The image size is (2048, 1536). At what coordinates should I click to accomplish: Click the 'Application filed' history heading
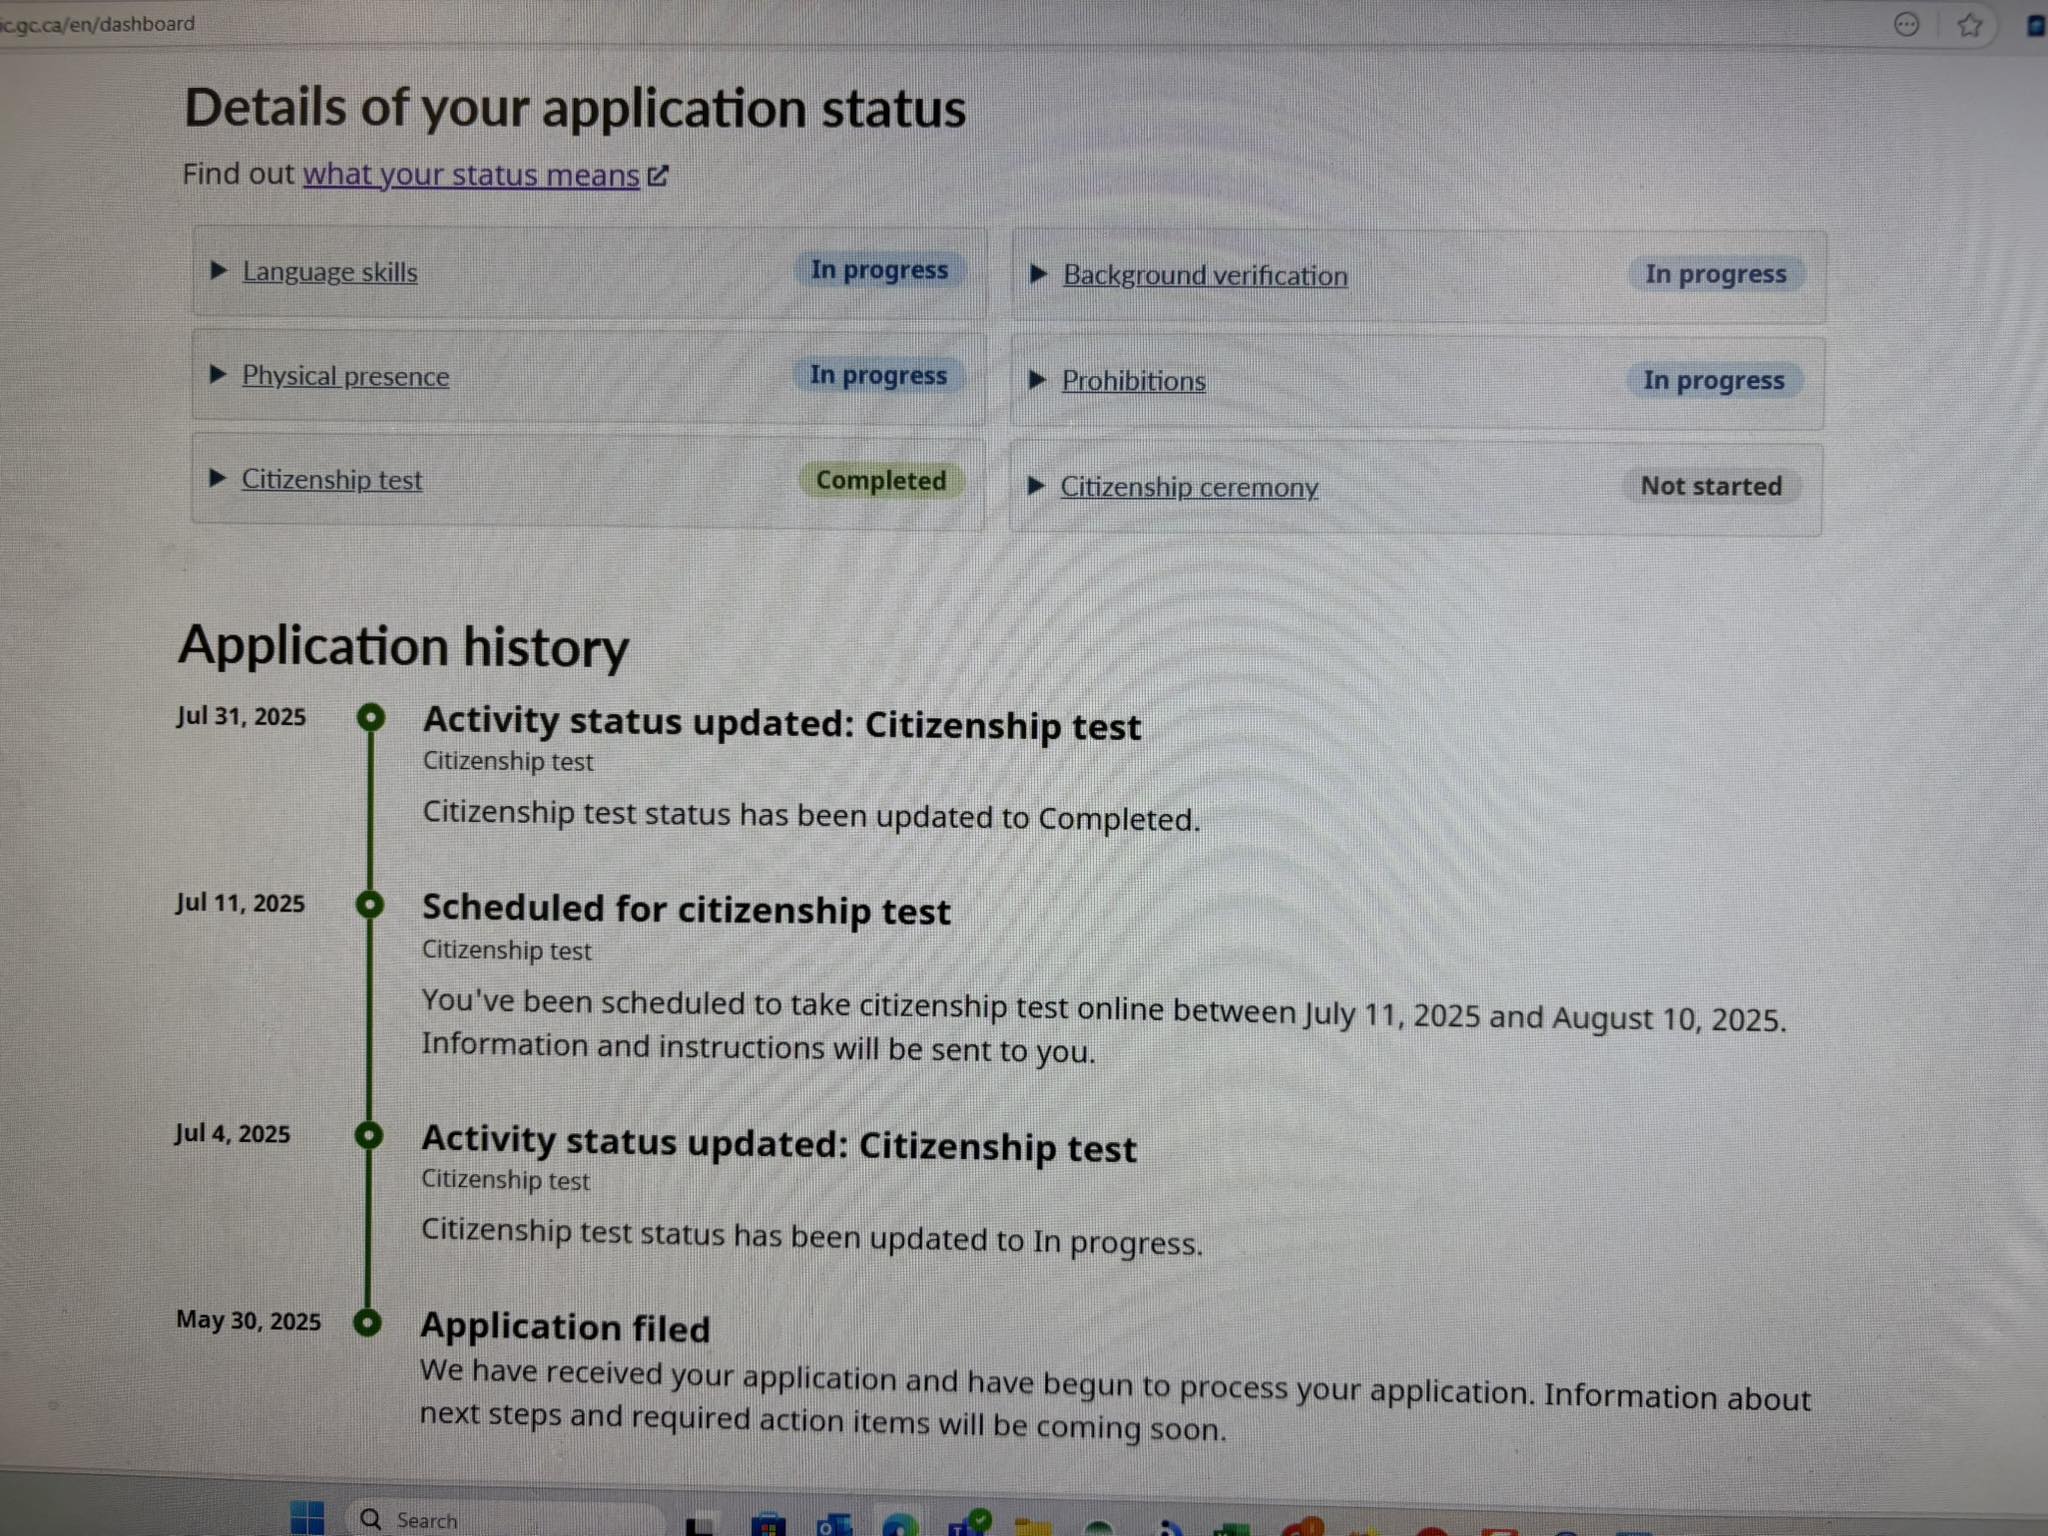click(x=565, y=1327)
